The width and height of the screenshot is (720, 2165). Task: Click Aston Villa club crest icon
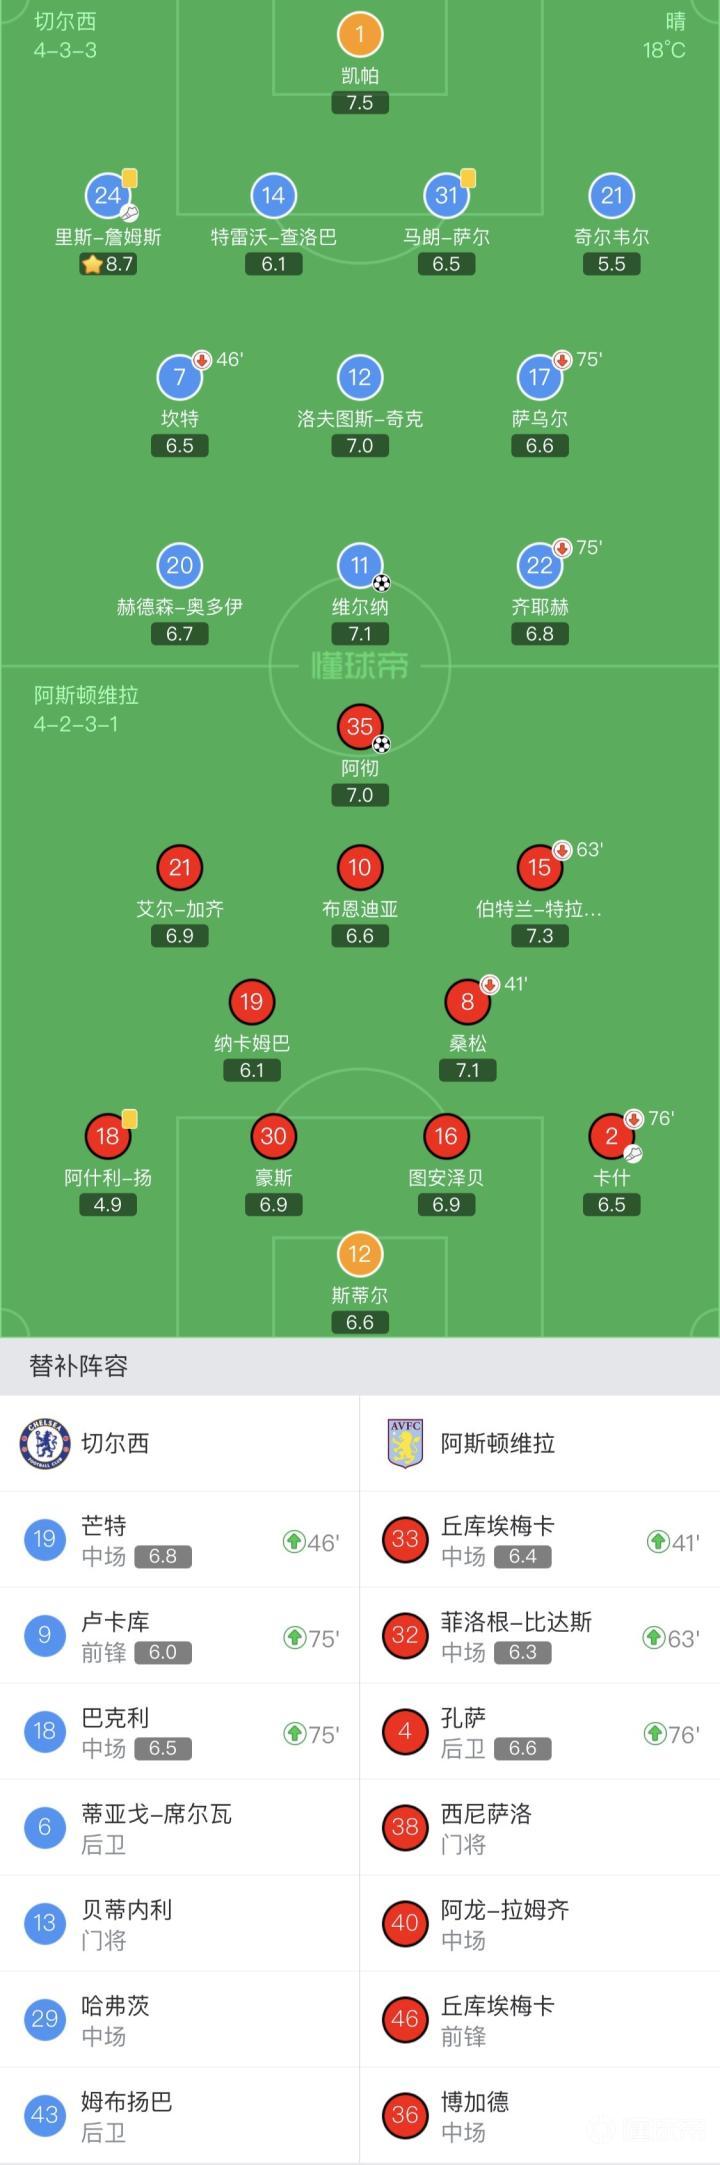405,1443
